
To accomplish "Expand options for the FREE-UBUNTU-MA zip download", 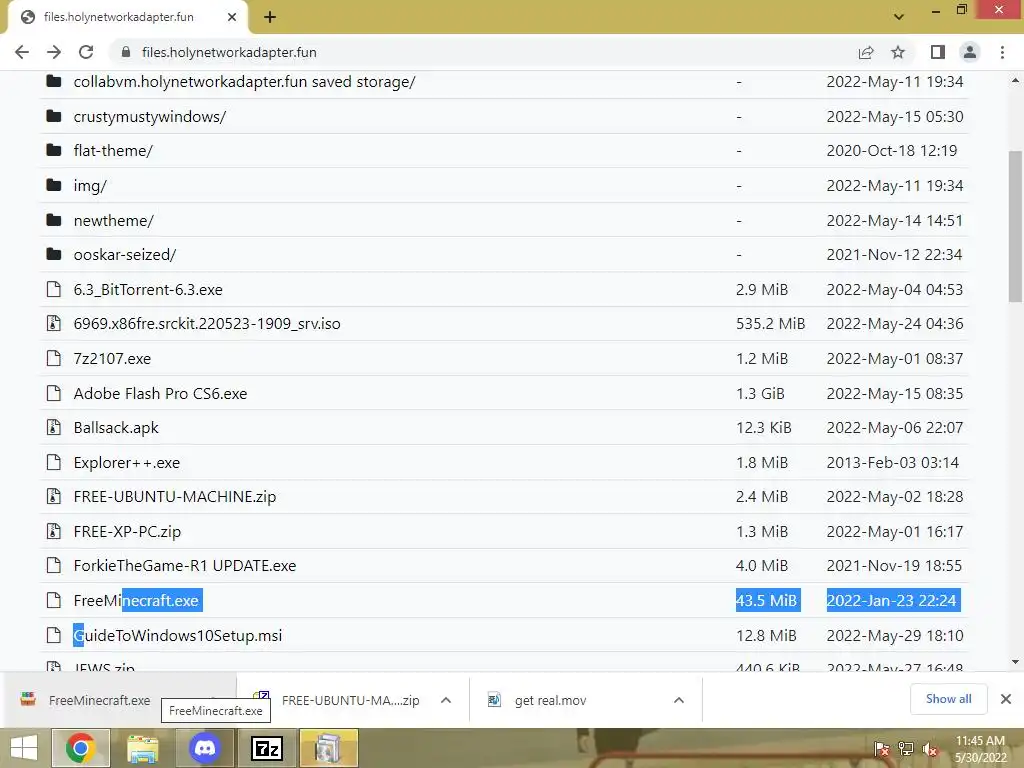I will point(446,700).
